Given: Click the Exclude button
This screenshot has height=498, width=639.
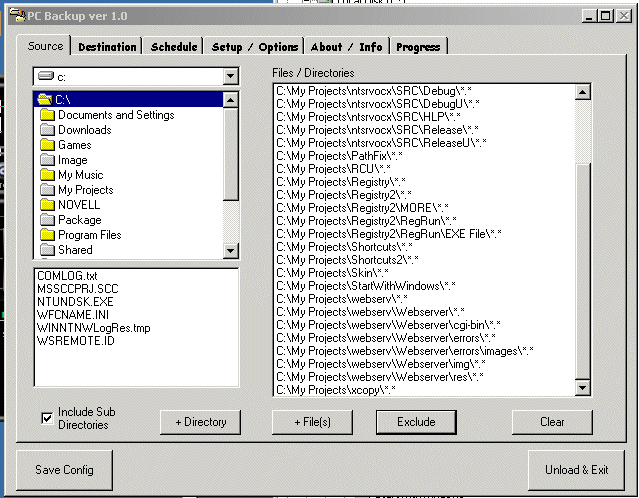Looking at the screenshot, I should tap(416, 422).
